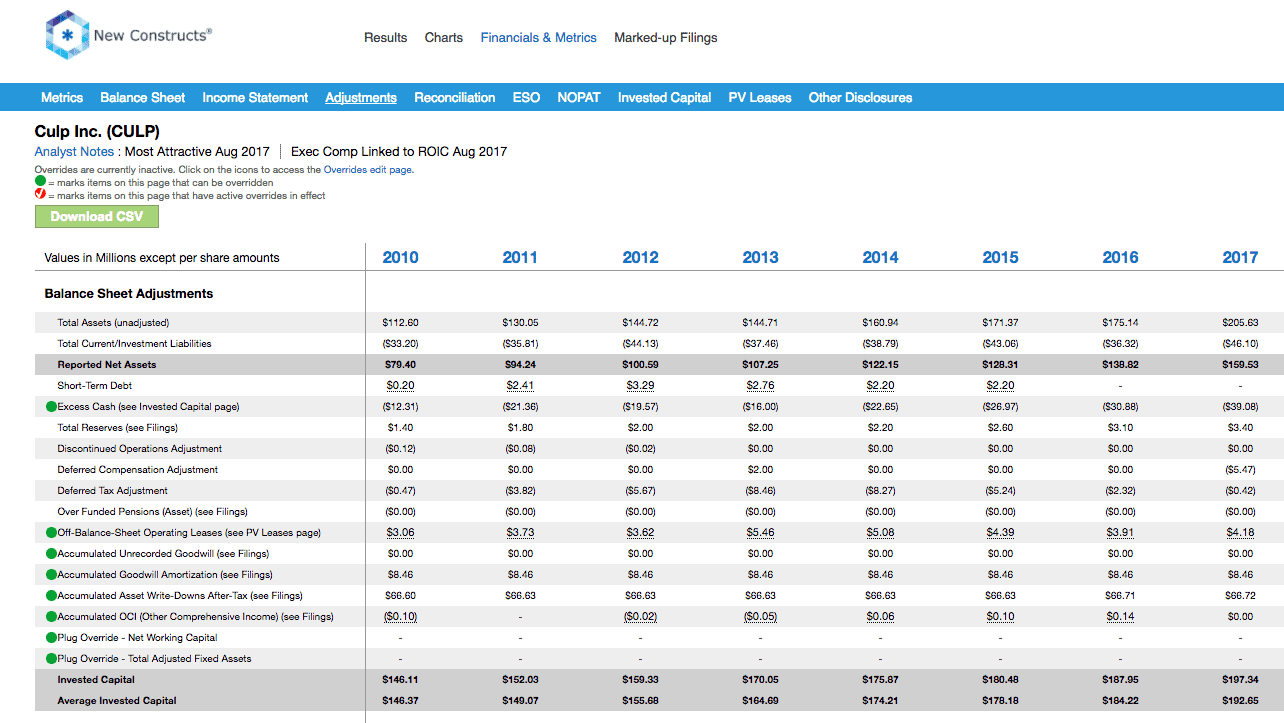Switch to the PV Leases tab
1284x723 pixels.
coord(760,97)
